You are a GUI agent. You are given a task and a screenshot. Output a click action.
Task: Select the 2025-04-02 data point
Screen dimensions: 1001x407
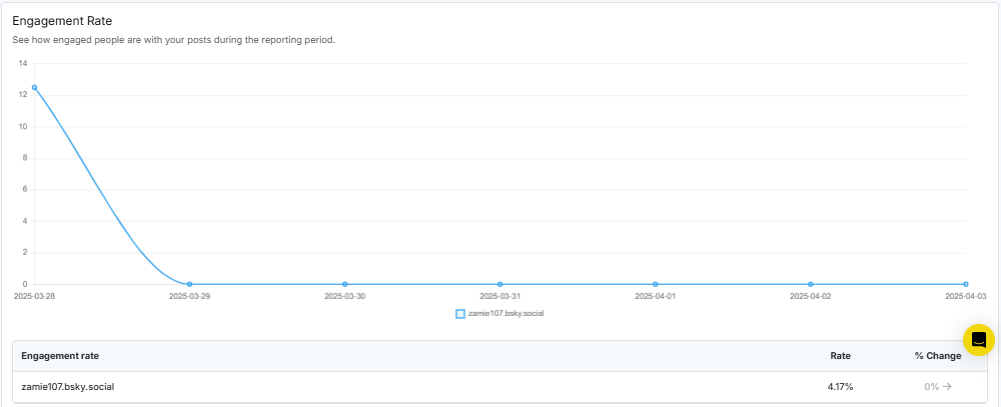(x=810, y=284)
